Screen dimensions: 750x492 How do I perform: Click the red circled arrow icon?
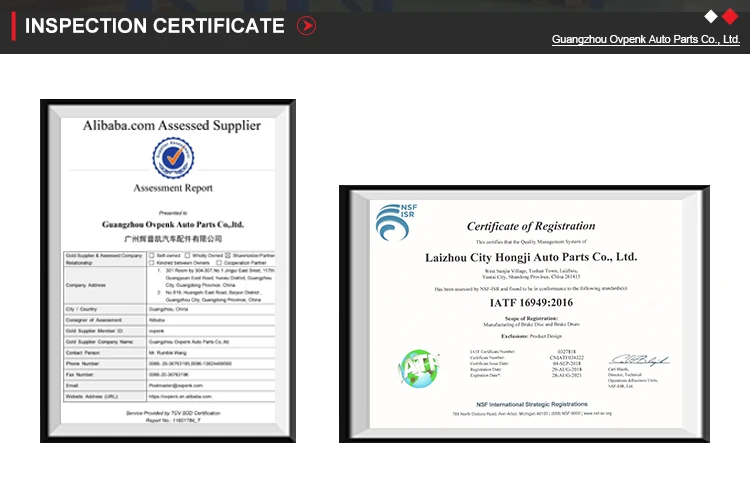click(x=306, y=26)
